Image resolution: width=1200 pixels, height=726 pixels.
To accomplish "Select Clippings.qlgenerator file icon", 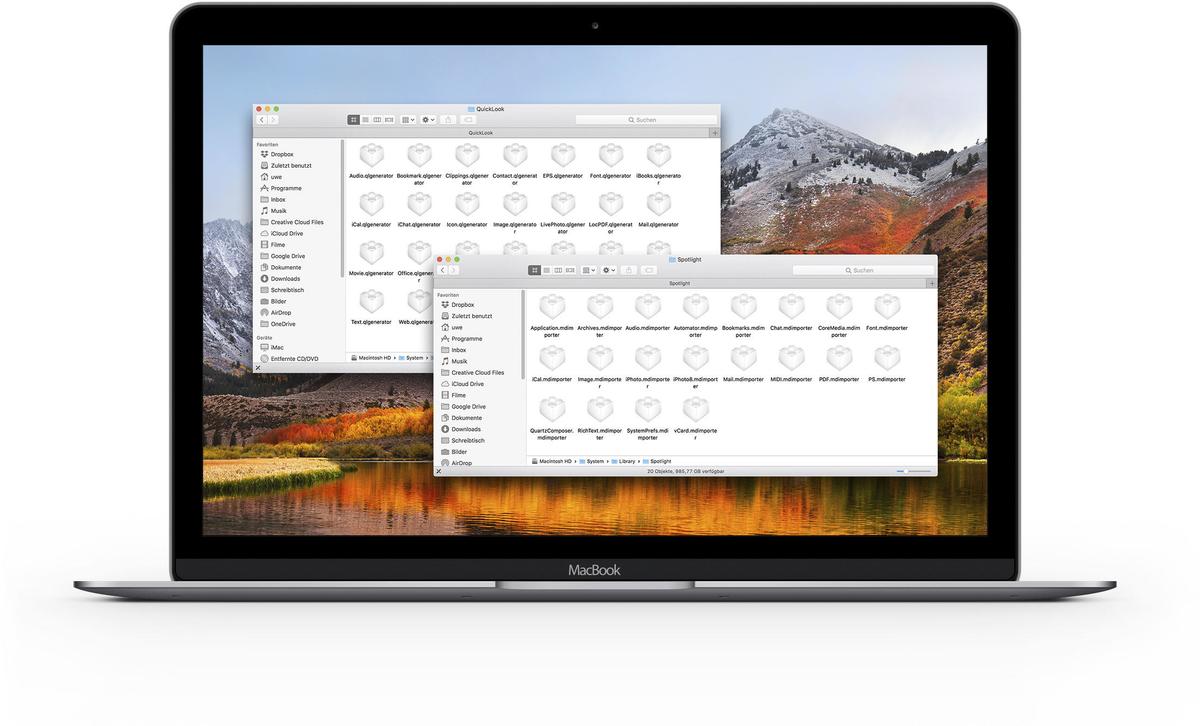I will [x=467, y=156].
